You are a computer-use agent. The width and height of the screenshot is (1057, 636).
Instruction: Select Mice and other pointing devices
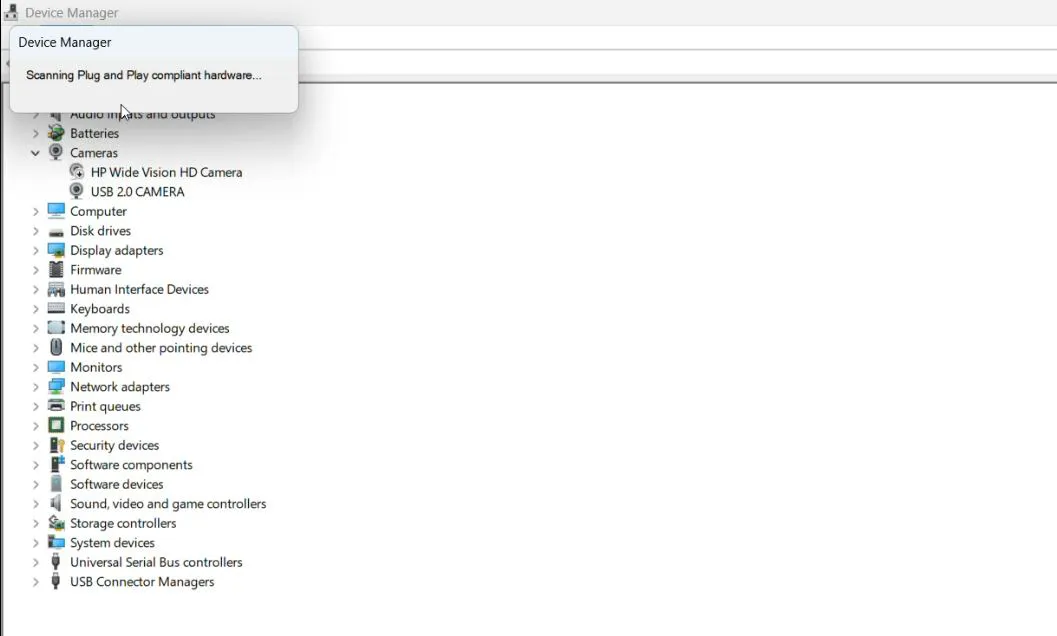(160, 348)
